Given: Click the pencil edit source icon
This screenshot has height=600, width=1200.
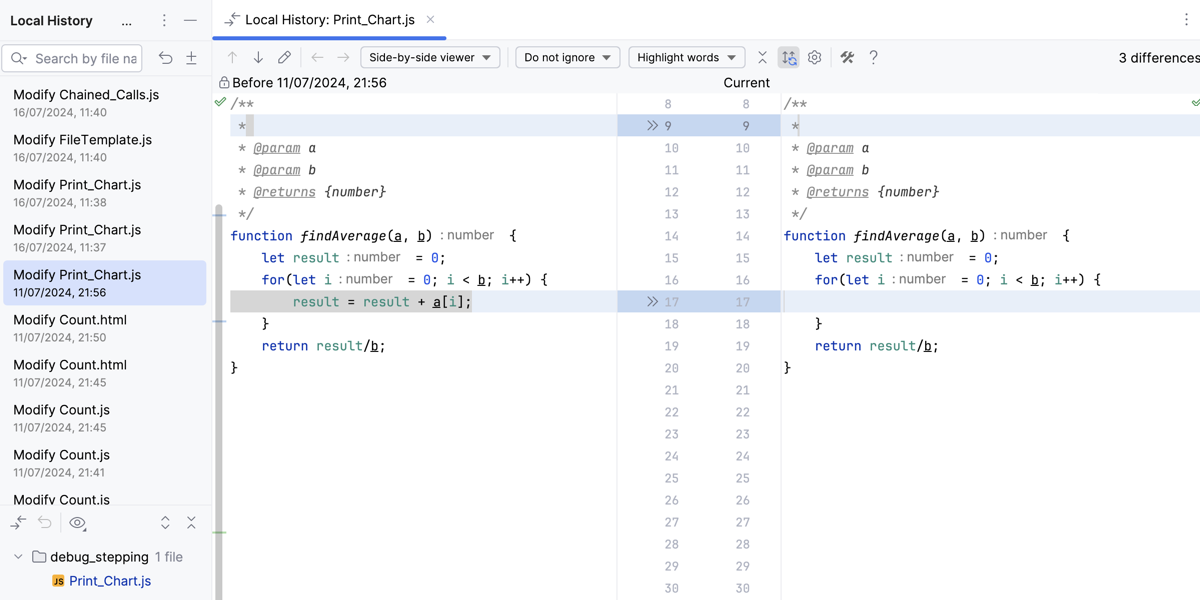Looking at the screenshot, I should pos(285,58).
